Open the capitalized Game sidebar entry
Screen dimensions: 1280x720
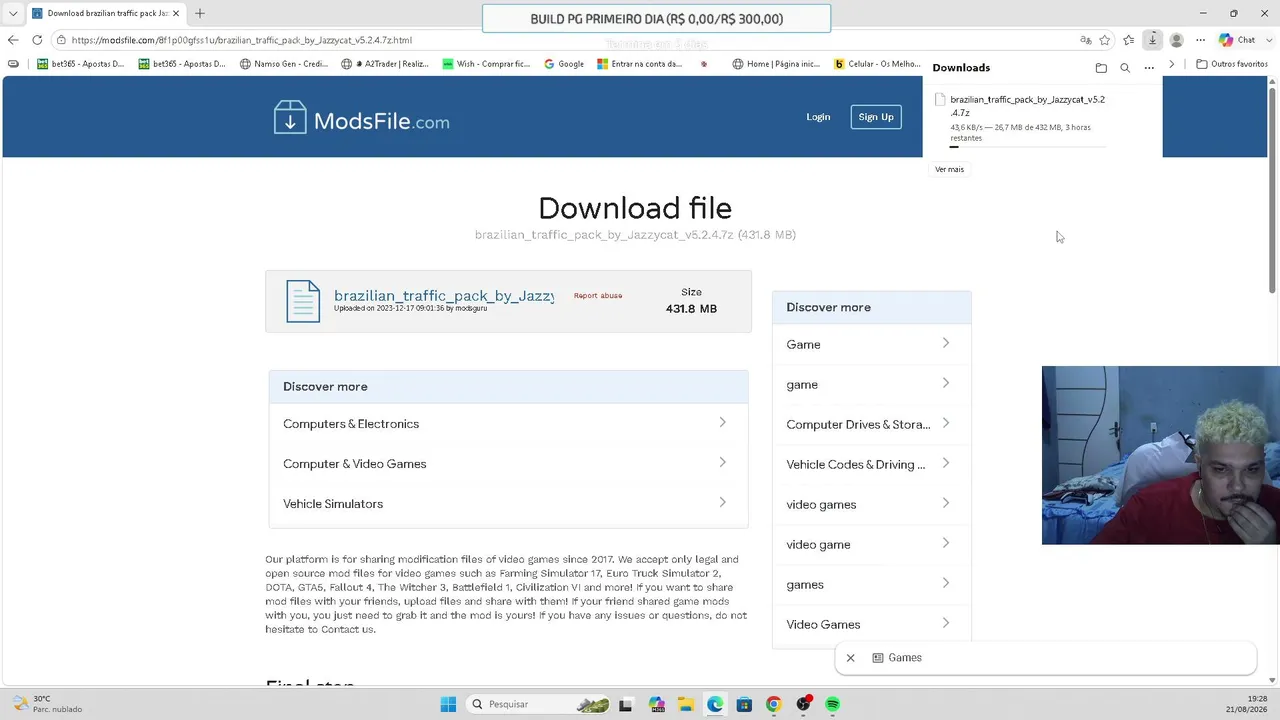click(803, 345)
